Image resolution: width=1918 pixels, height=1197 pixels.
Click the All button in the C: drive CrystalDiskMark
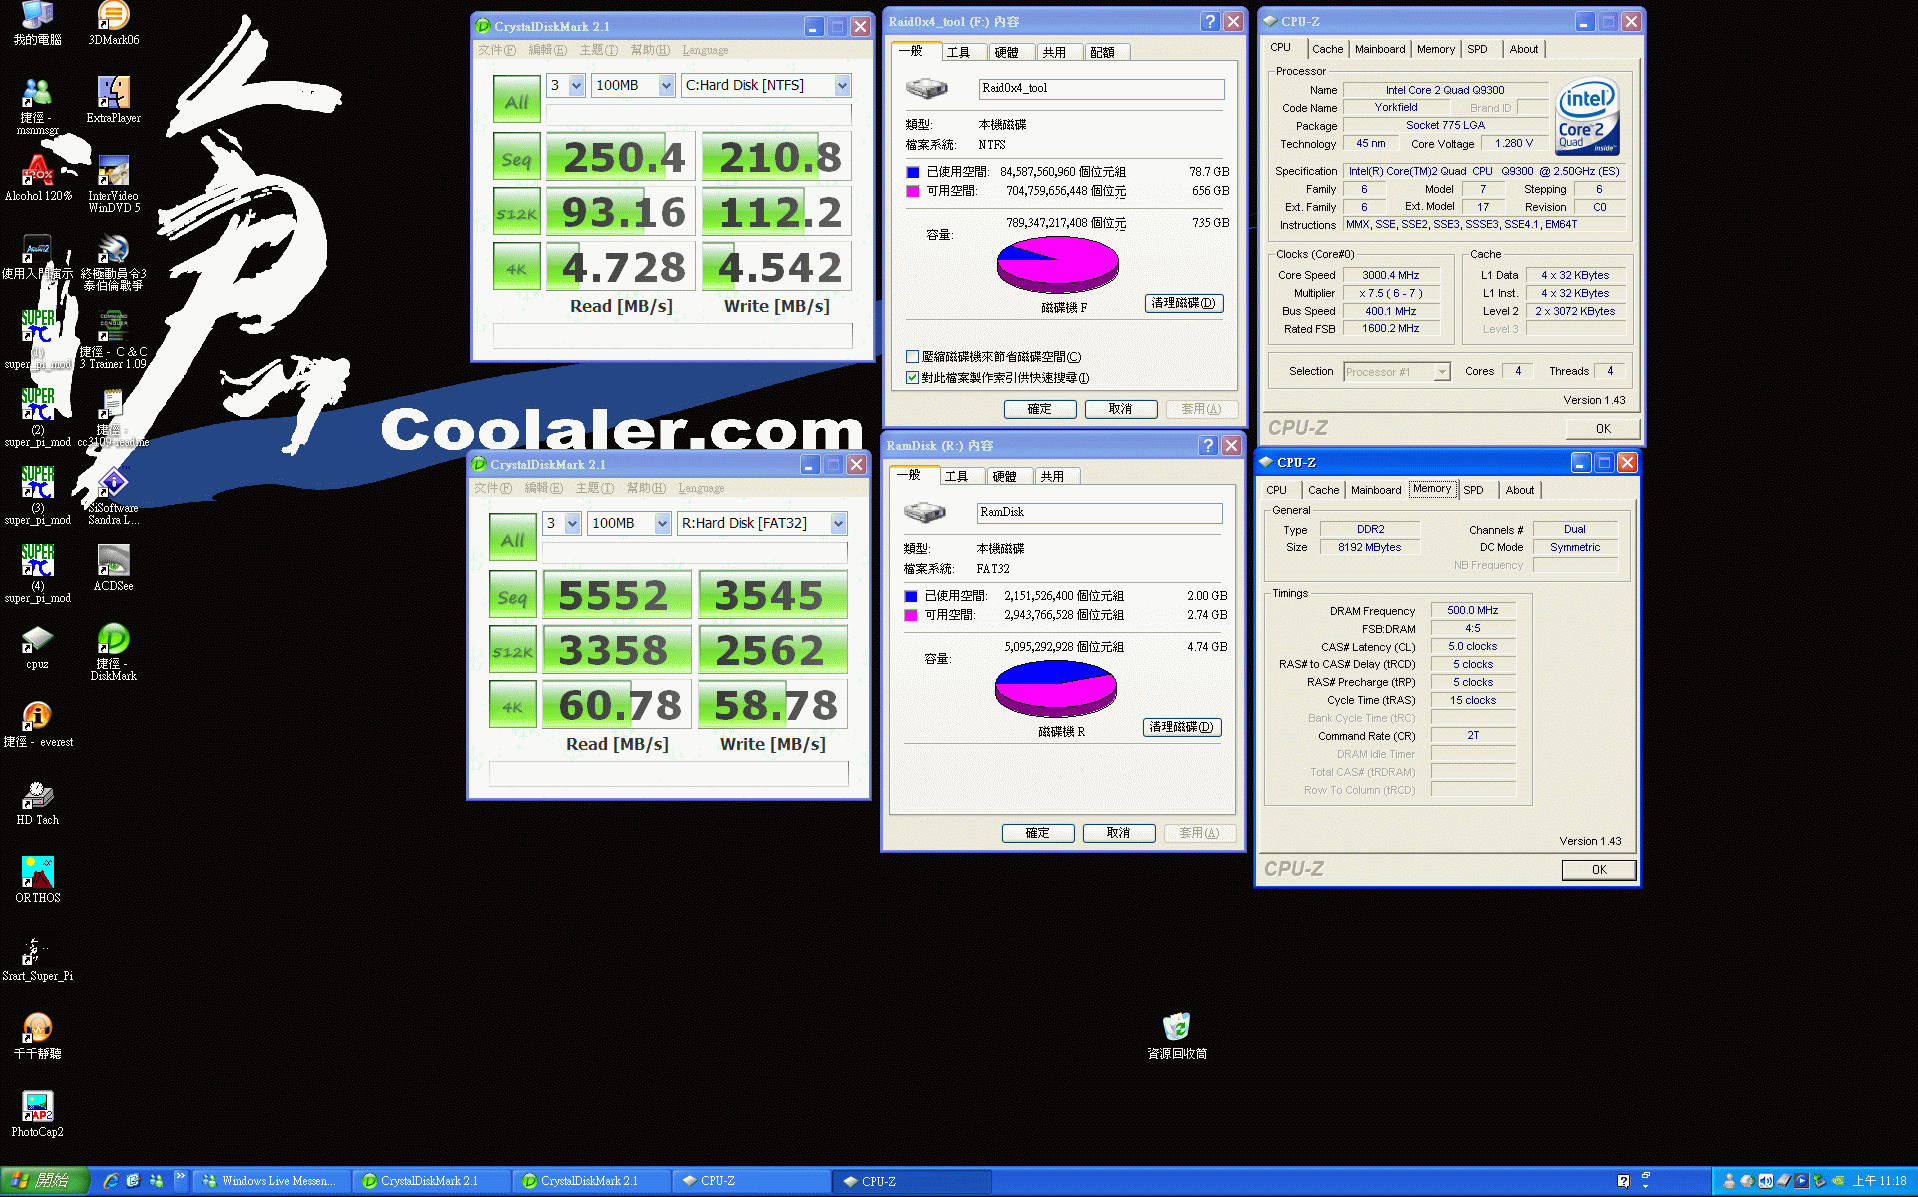(517, 101)
